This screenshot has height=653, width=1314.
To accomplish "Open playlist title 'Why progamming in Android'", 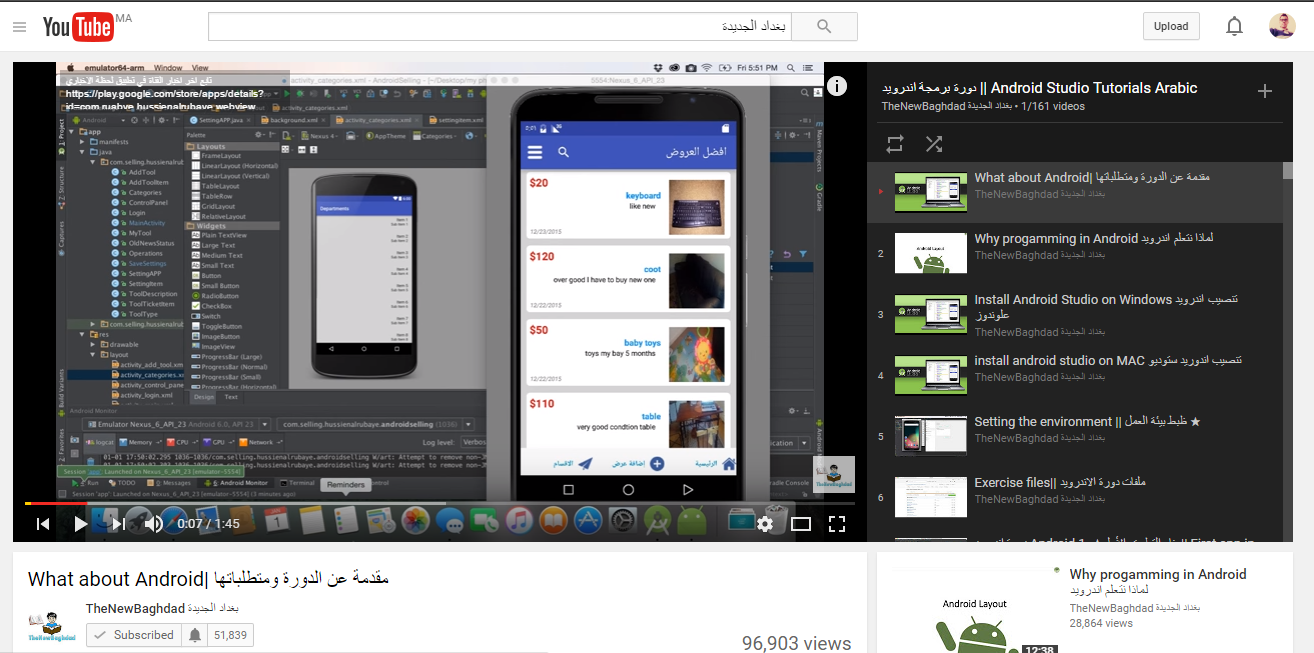I will [x=1094, y=239].
